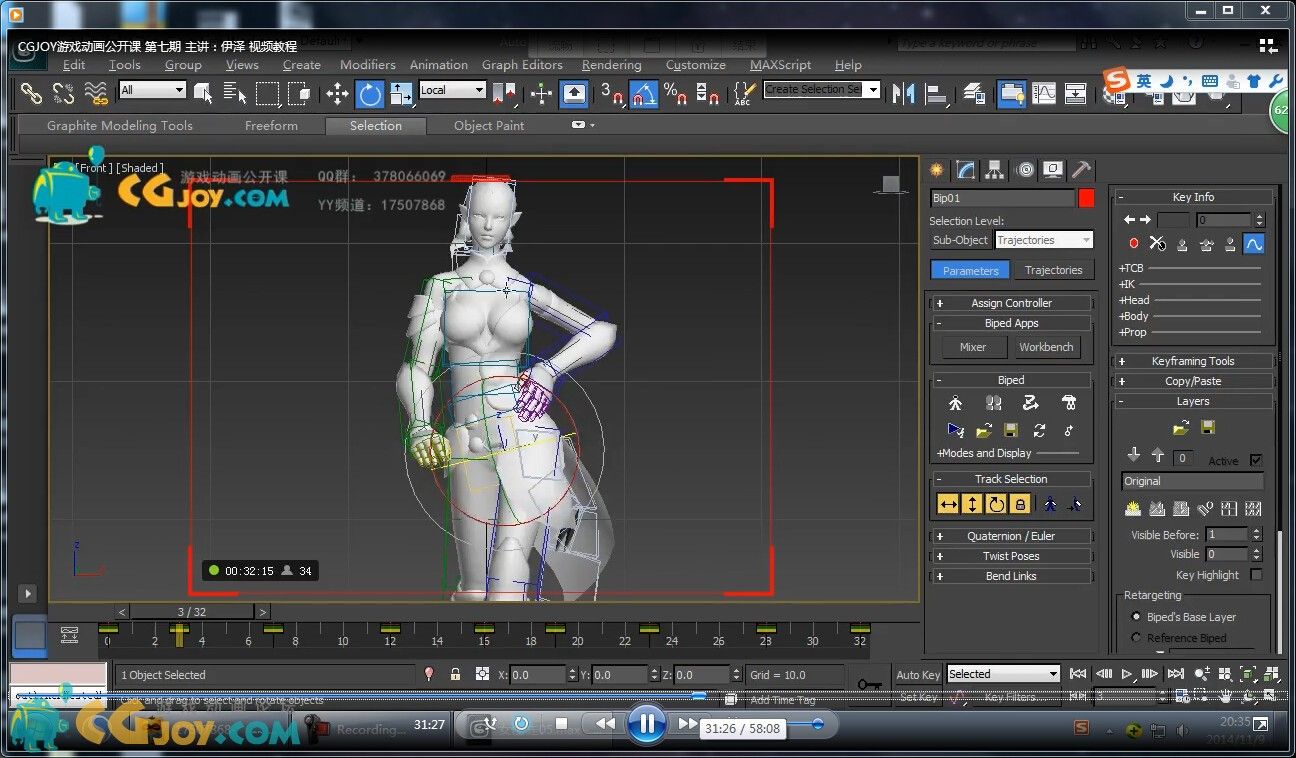1296x758 pixels.
Task: Activate the Select and Scale tool
Action: coord(401,94)
